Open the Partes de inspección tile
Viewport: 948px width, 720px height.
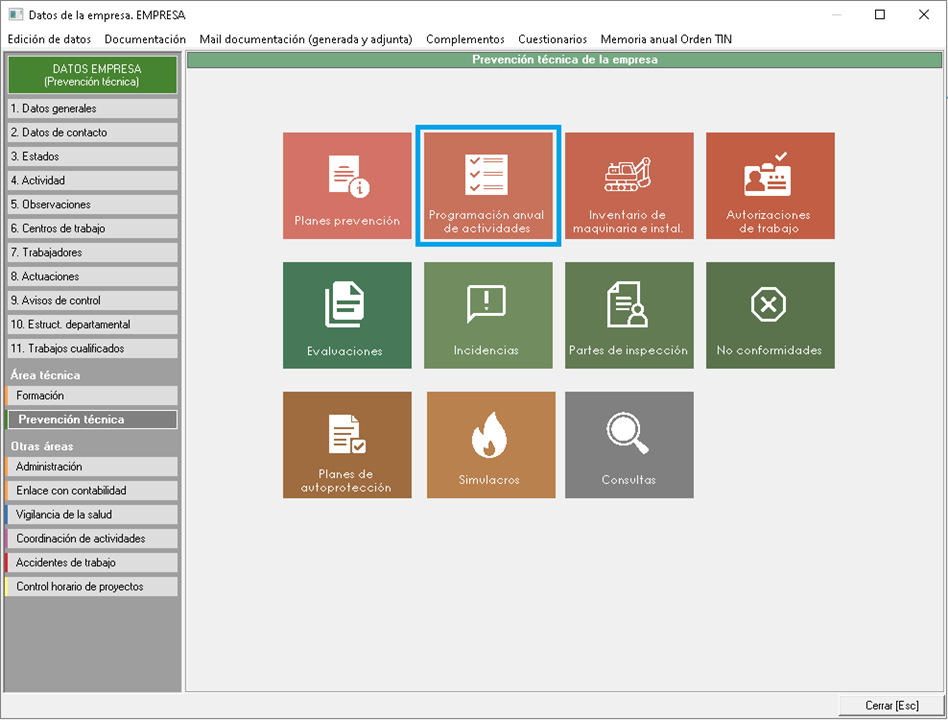[629, 315]
